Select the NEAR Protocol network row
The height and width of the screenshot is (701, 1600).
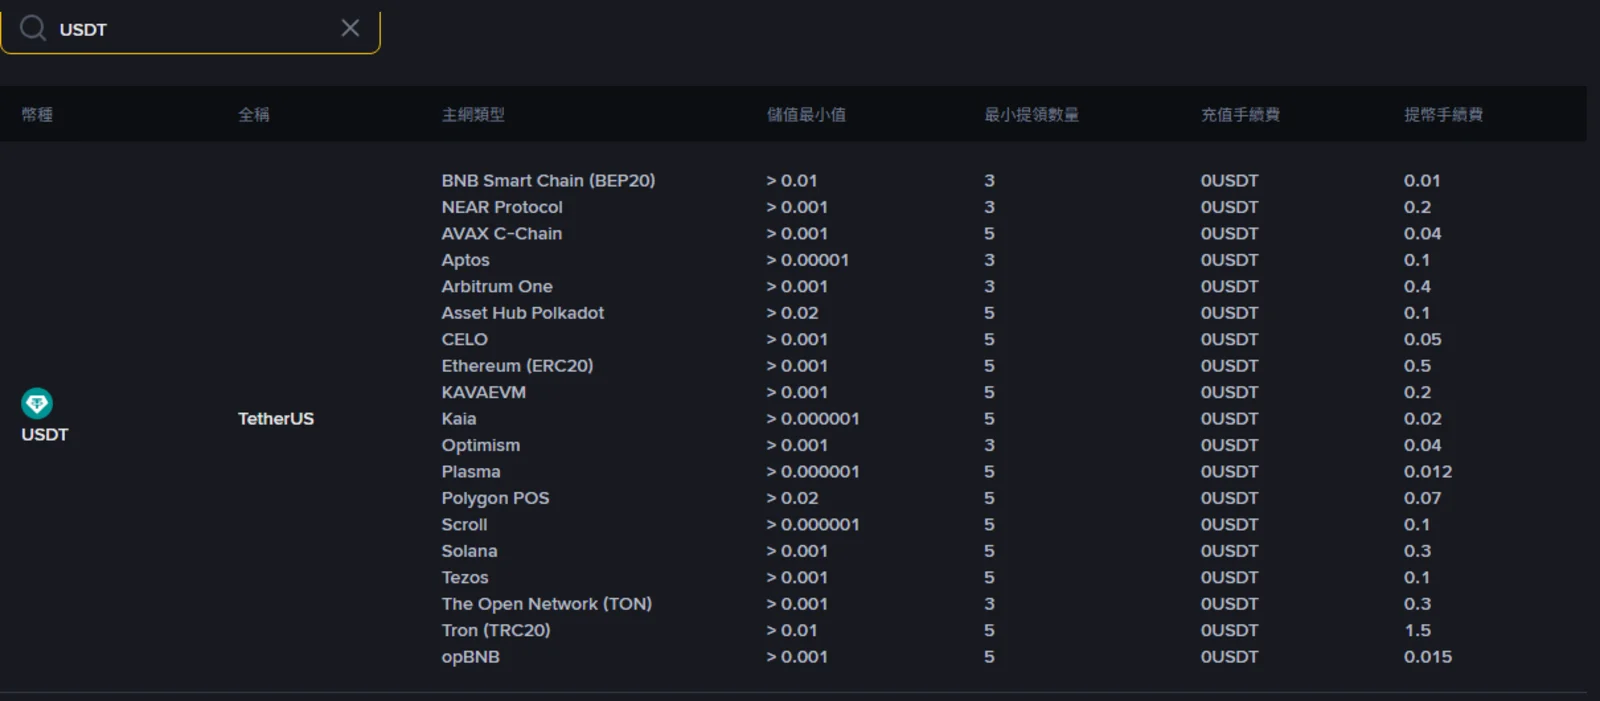[x=502, y=207]
